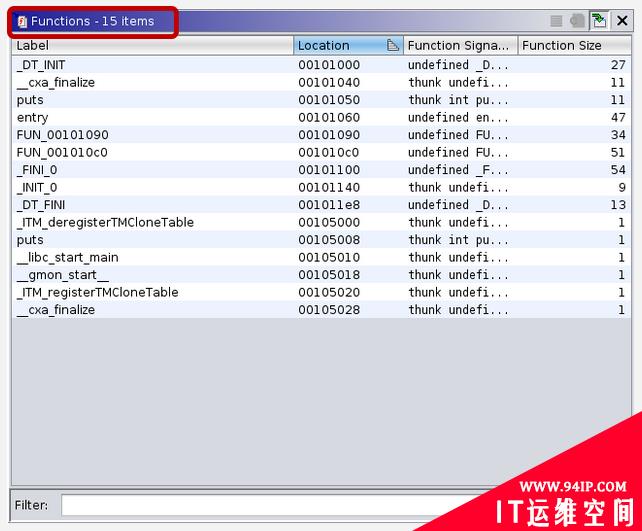Click location 001010c0
The width and height of the screenshot is (642, 531).
[329, 152]
